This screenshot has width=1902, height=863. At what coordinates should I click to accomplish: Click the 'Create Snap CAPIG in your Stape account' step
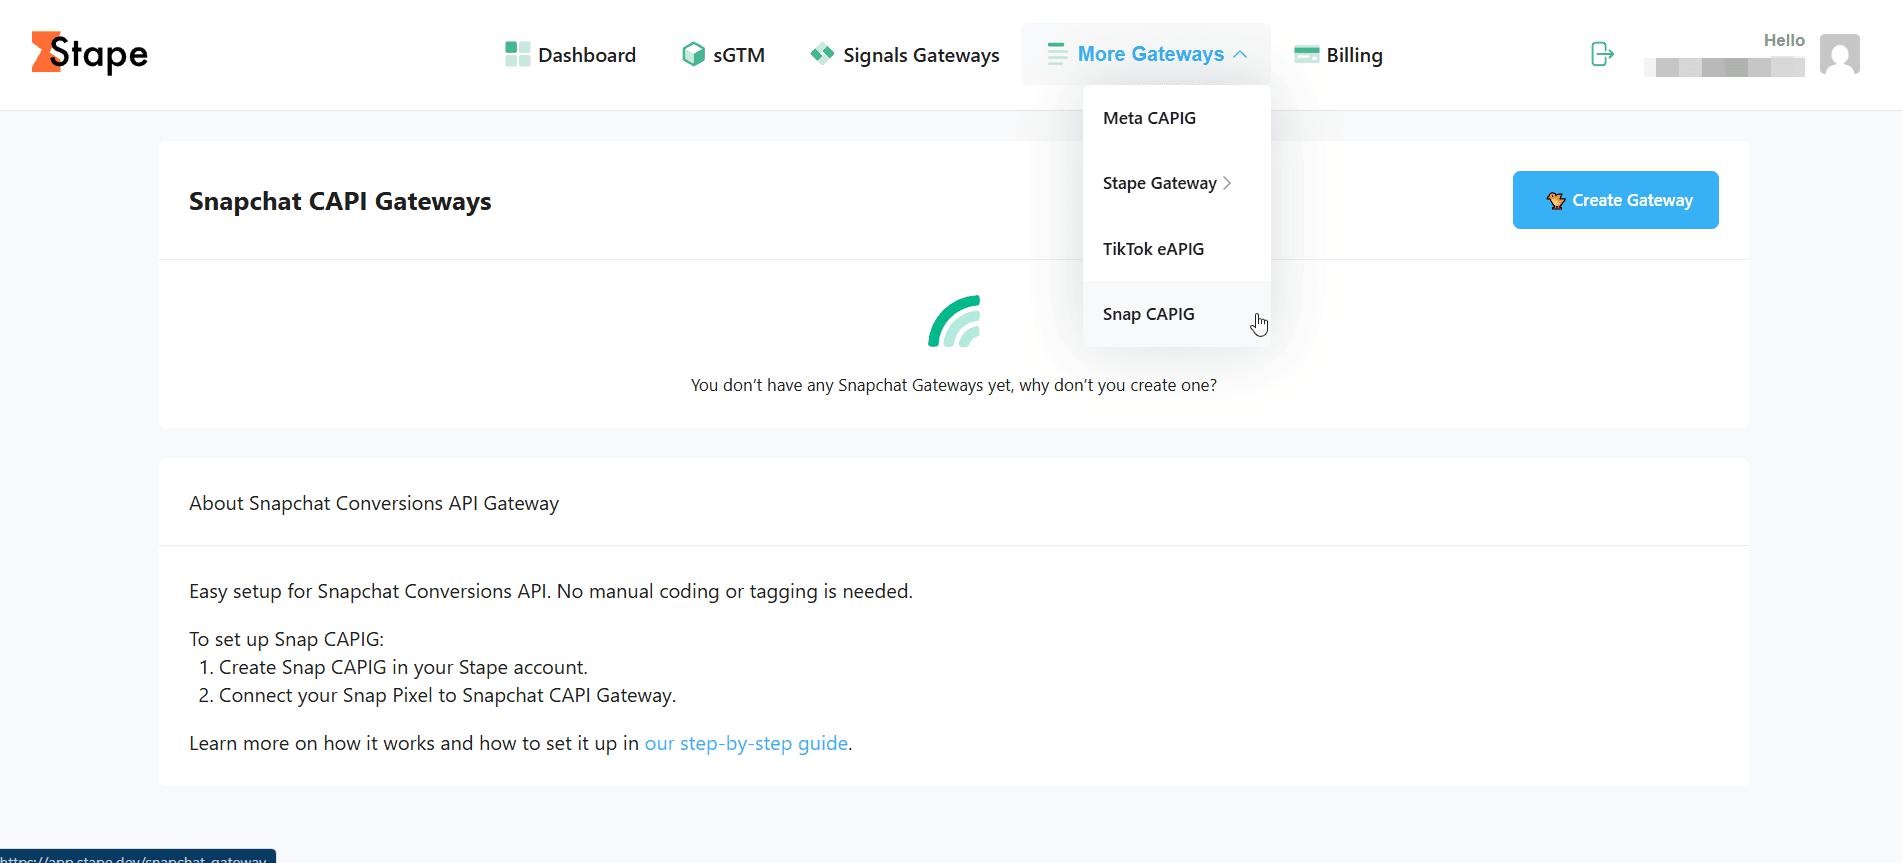coord(403,667)
